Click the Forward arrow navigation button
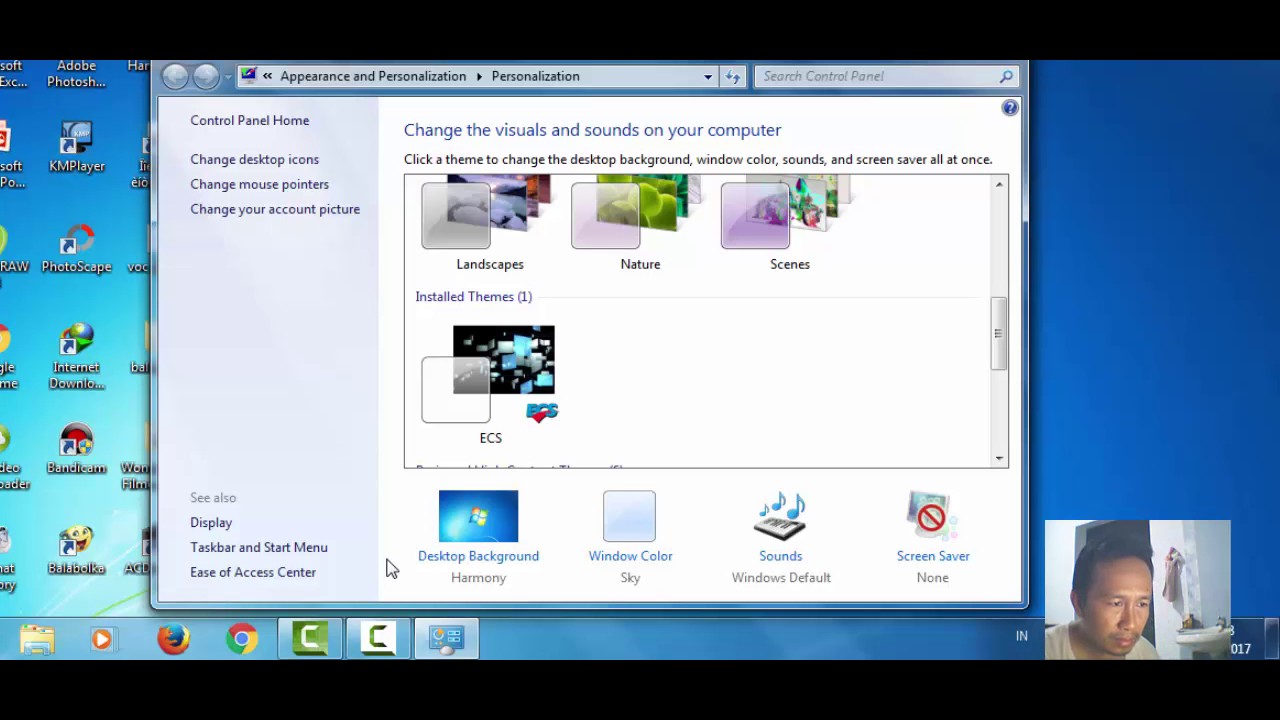The image size is (1280, 720). [x=206, y=76]
